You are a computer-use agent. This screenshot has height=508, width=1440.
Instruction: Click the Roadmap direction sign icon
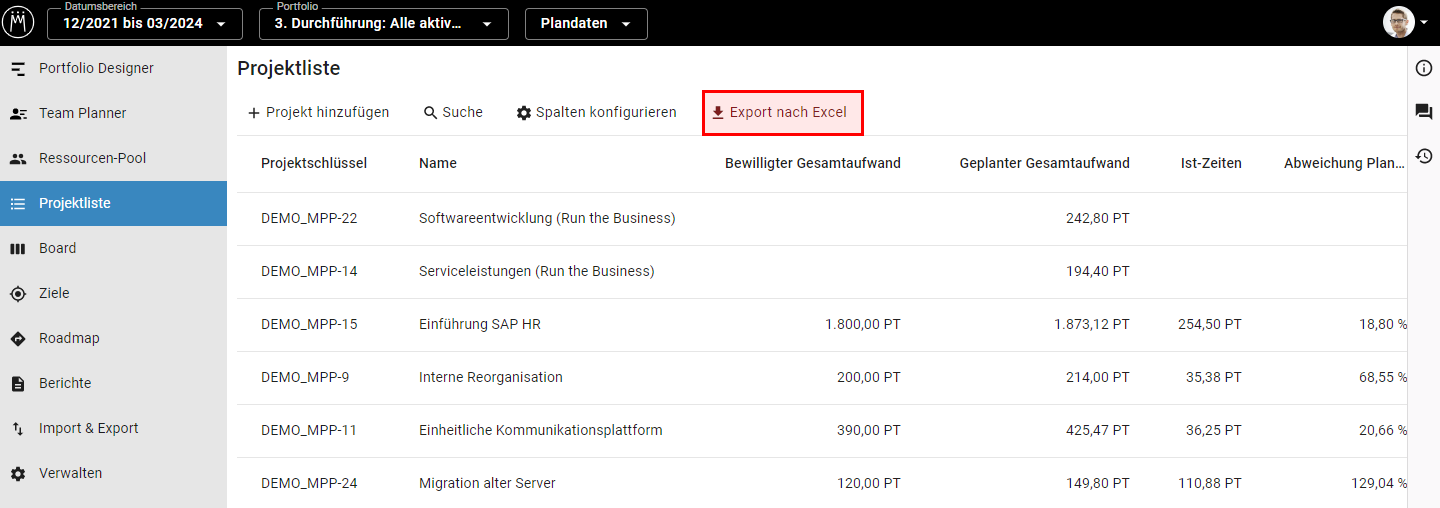[18, 338]
